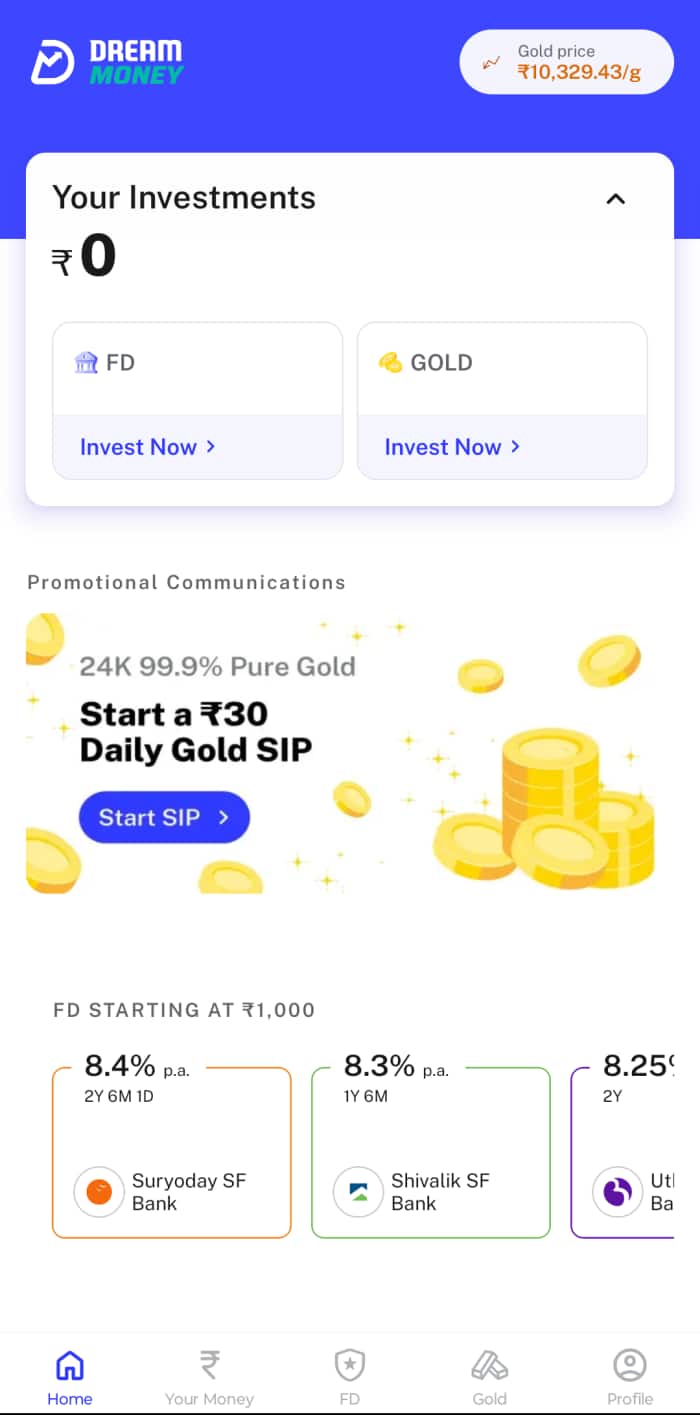Tap the chevron next to Gold Invest Now

coord(516,446)
